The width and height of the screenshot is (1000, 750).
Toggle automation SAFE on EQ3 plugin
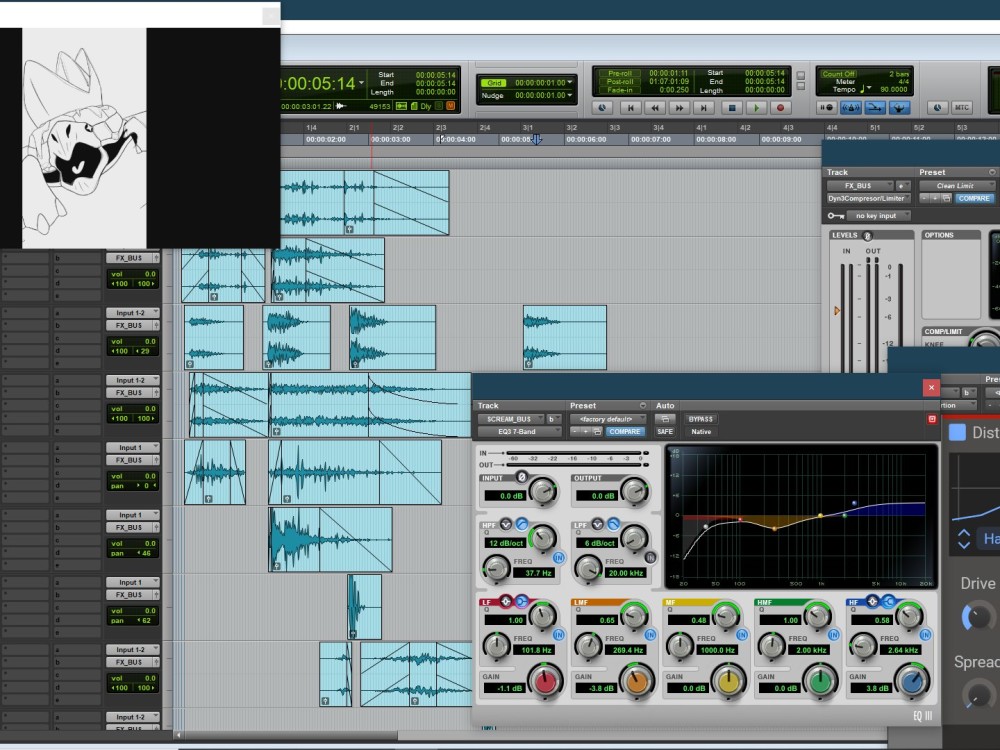click(665, 432)
